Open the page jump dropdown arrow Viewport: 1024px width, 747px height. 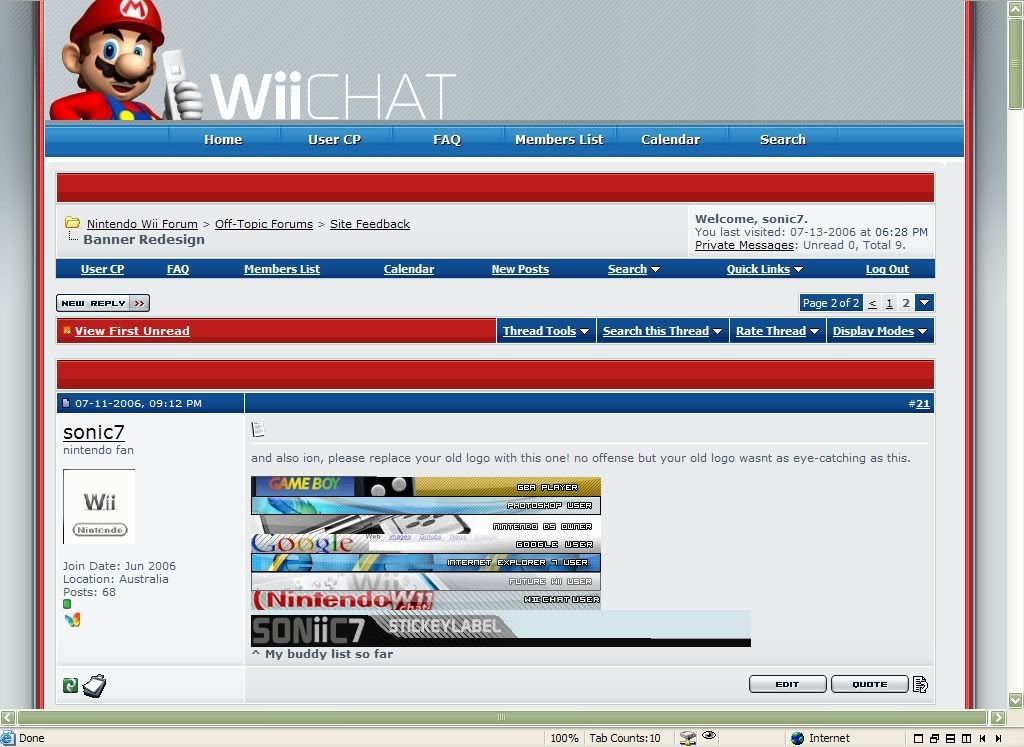[x=925, y=302]
